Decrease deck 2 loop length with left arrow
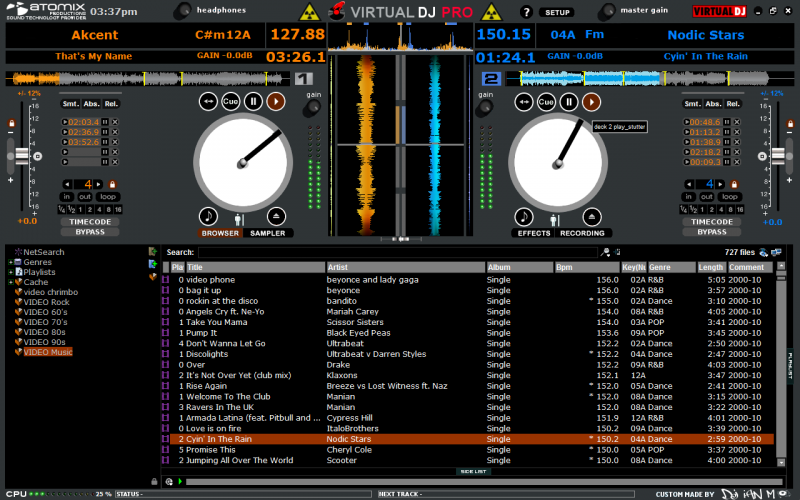 [x=689, y=184]
